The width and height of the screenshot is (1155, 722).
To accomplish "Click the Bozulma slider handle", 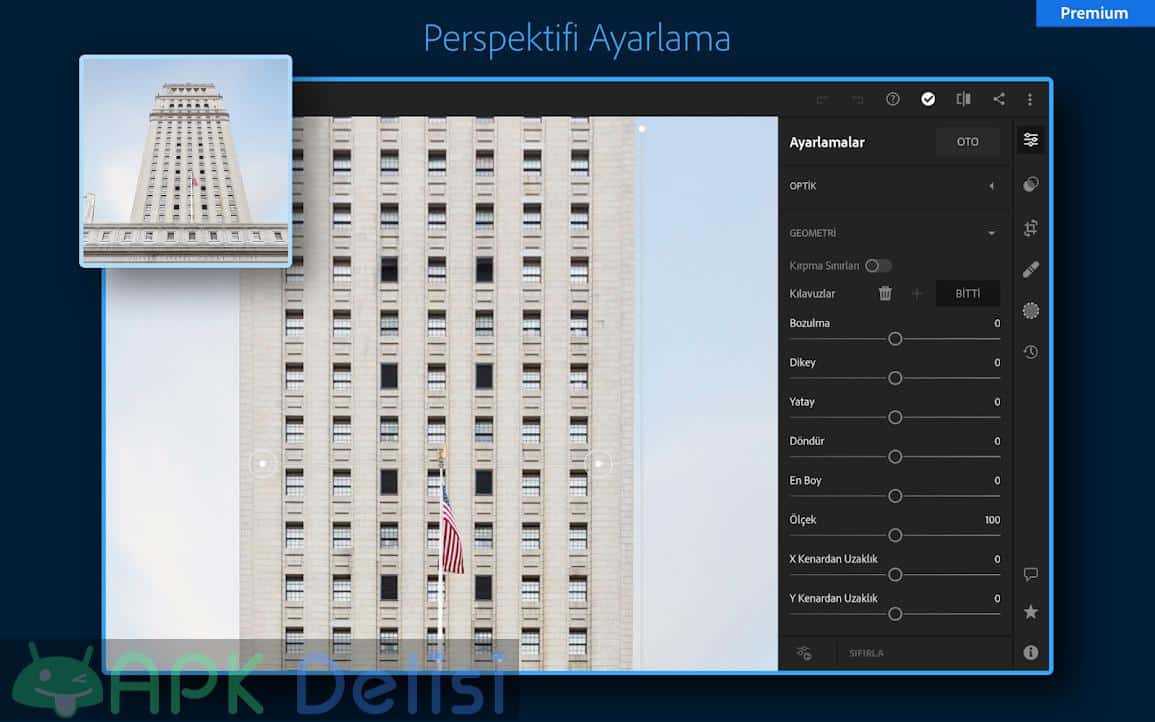I will (895, 339).
